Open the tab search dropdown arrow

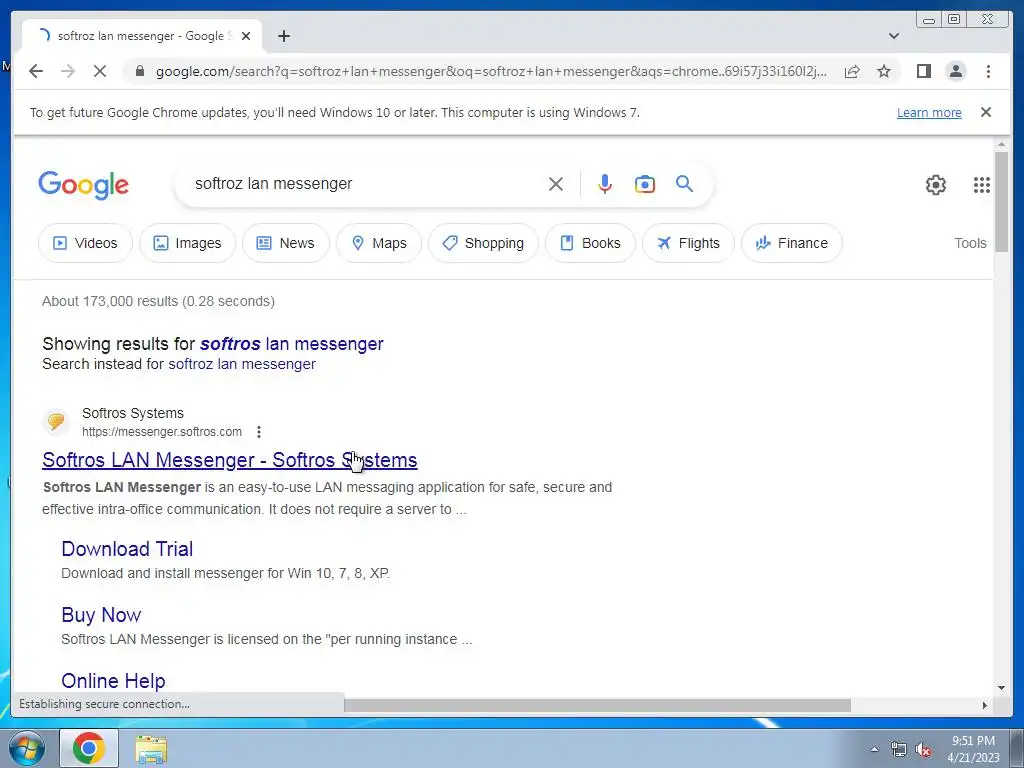(893, 36)
